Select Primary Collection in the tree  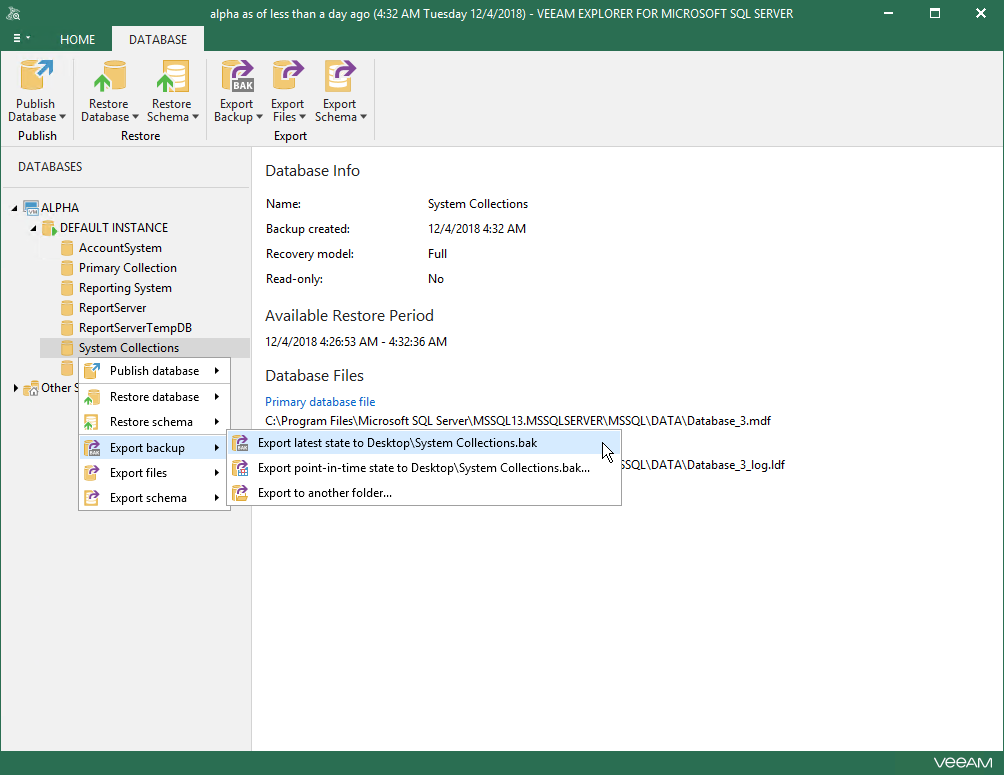127,268
